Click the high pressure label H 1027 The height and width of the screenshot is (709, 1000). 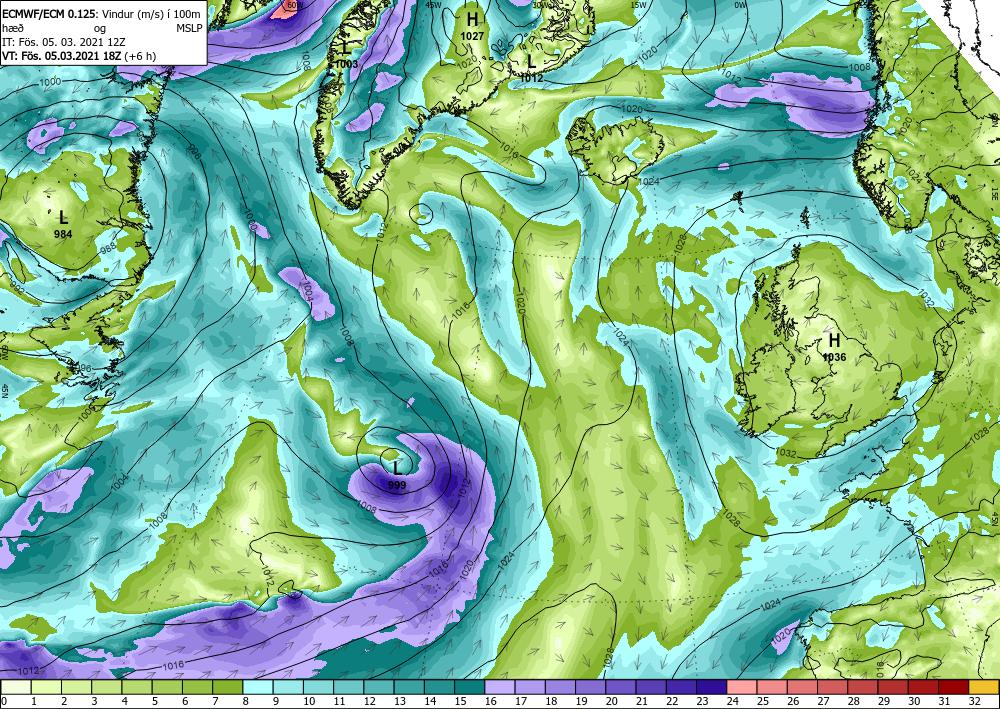pos(472,26)
